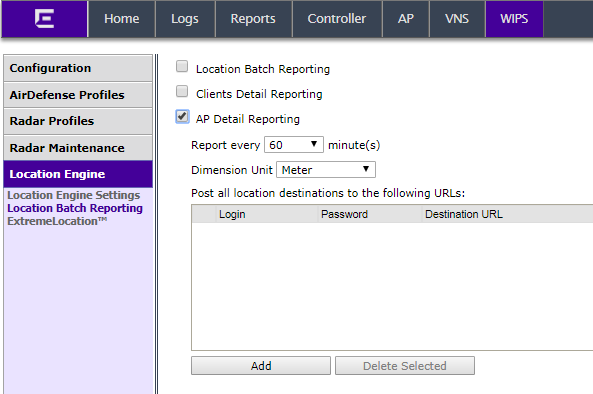Open Location Batch Reporting link
Image resolution: width=593 pixels, height=394 pixels.
pyautogui.click(x=75, y=208)
